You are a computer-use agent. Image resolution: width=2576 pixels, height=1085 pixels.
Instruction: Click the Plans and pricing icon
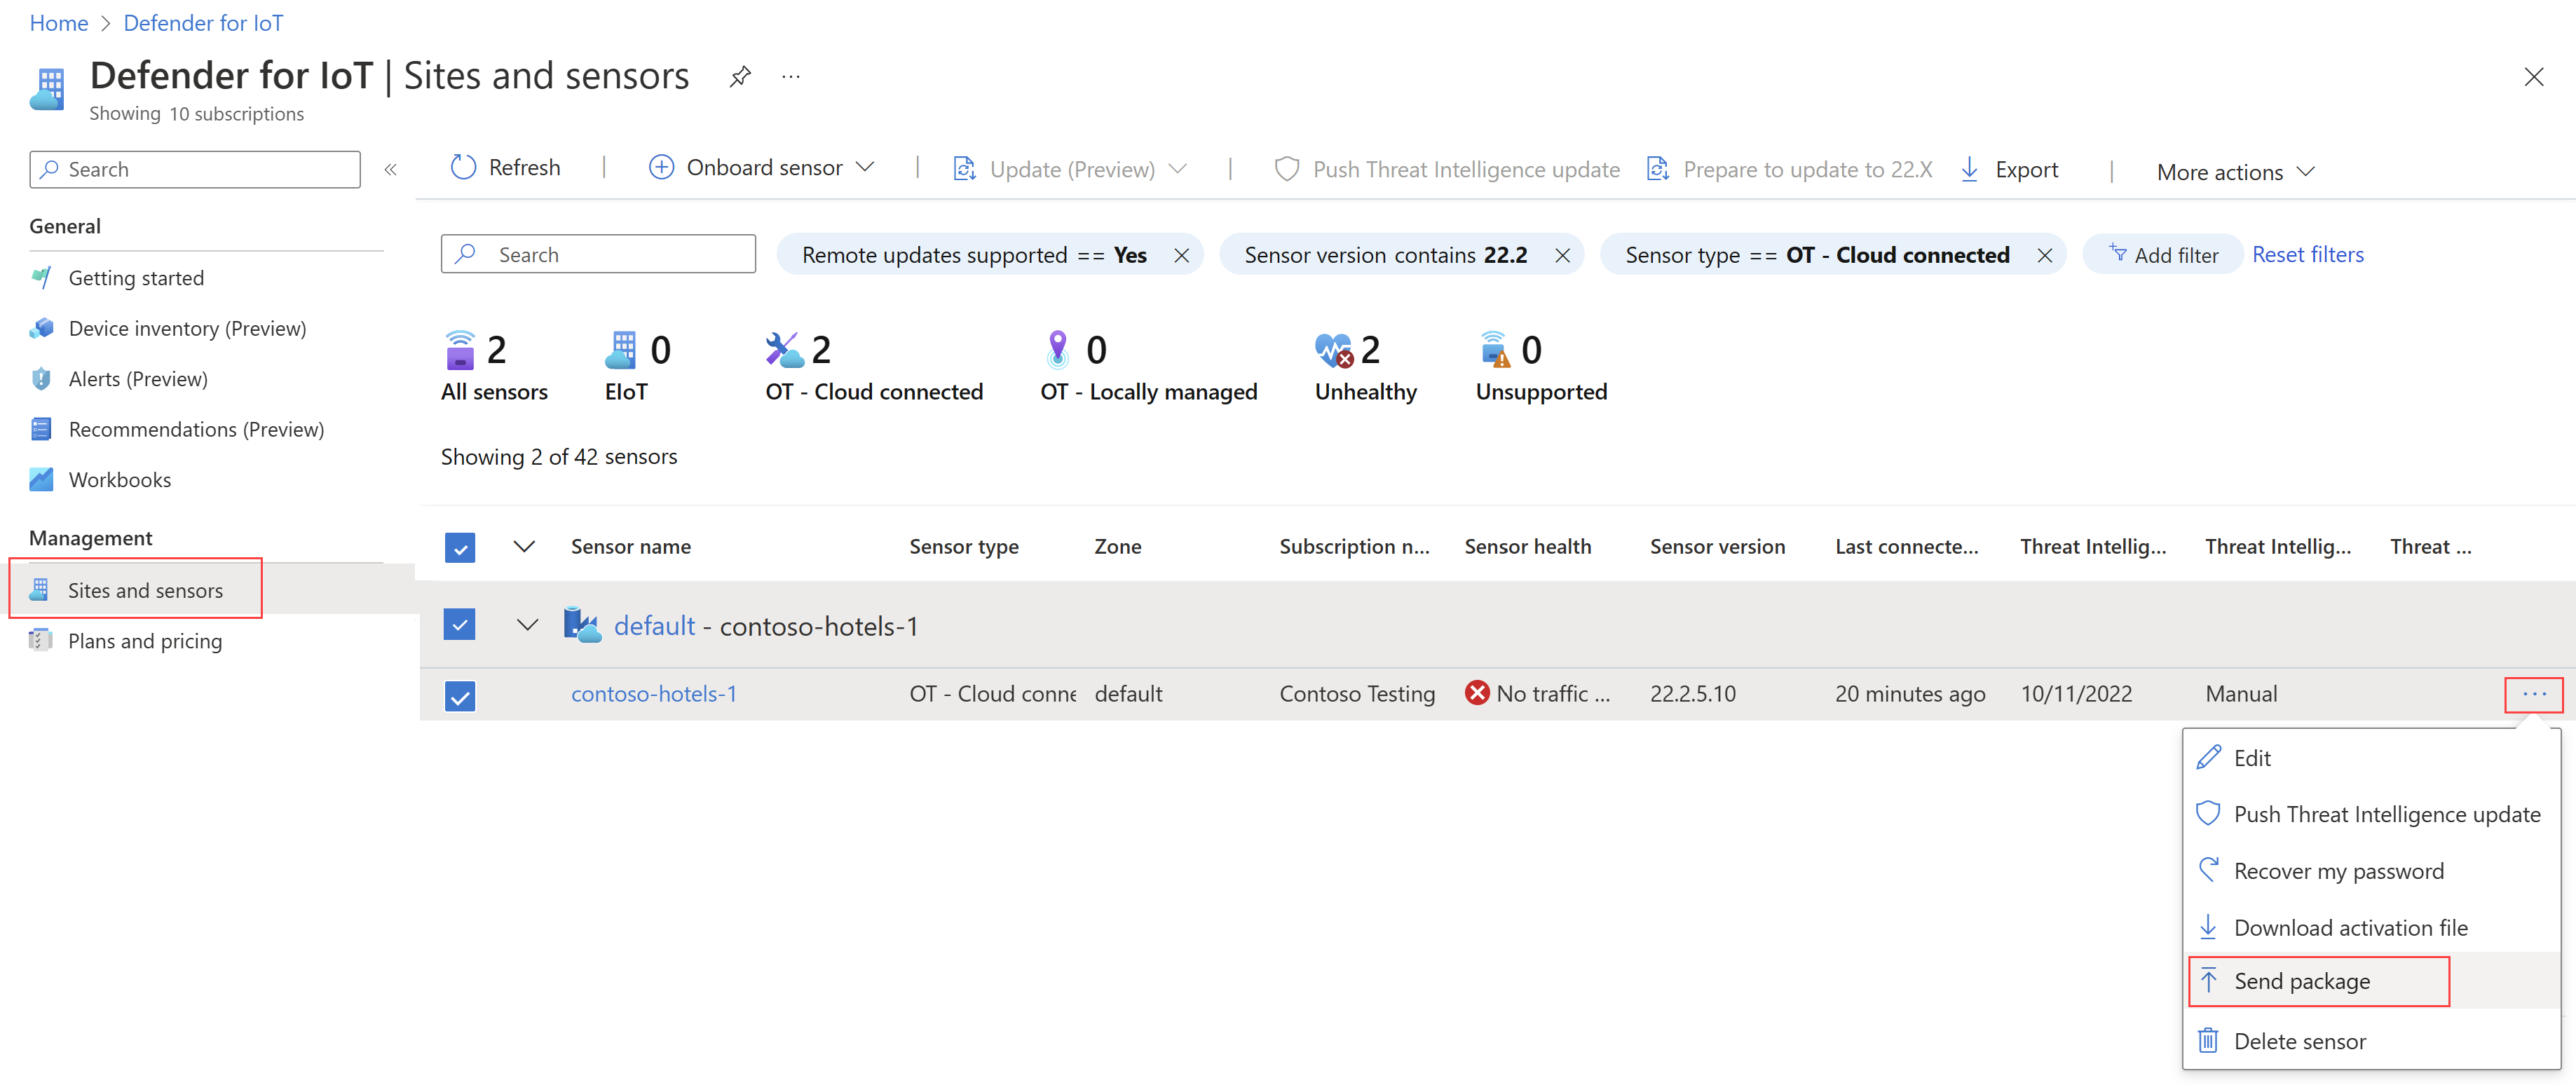pos(40,641)
